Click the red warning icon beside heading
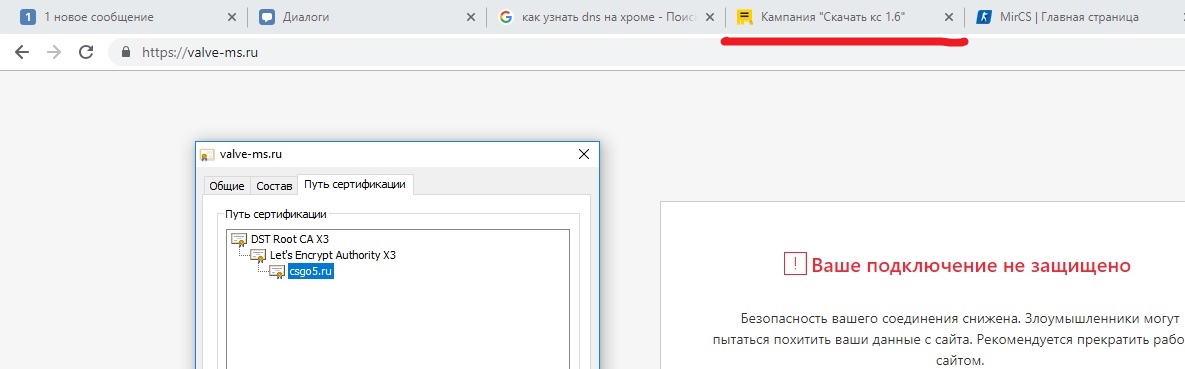This screenshot has height=369, width=1185. pyautogui.click(x=795, y=265)
